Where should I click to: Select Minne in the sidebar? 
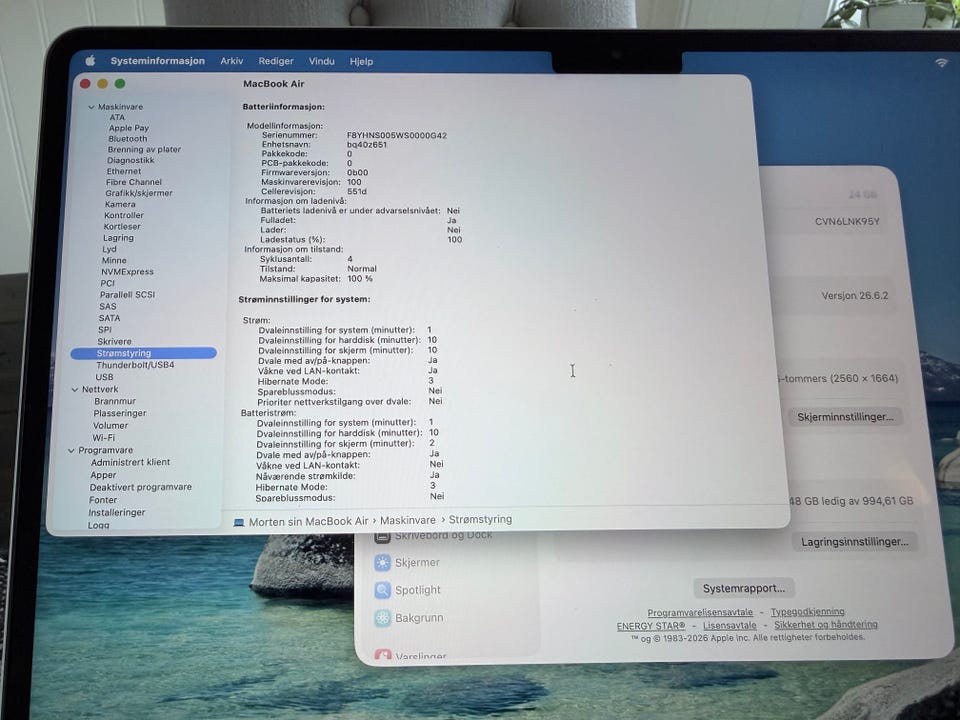(114, 260)
